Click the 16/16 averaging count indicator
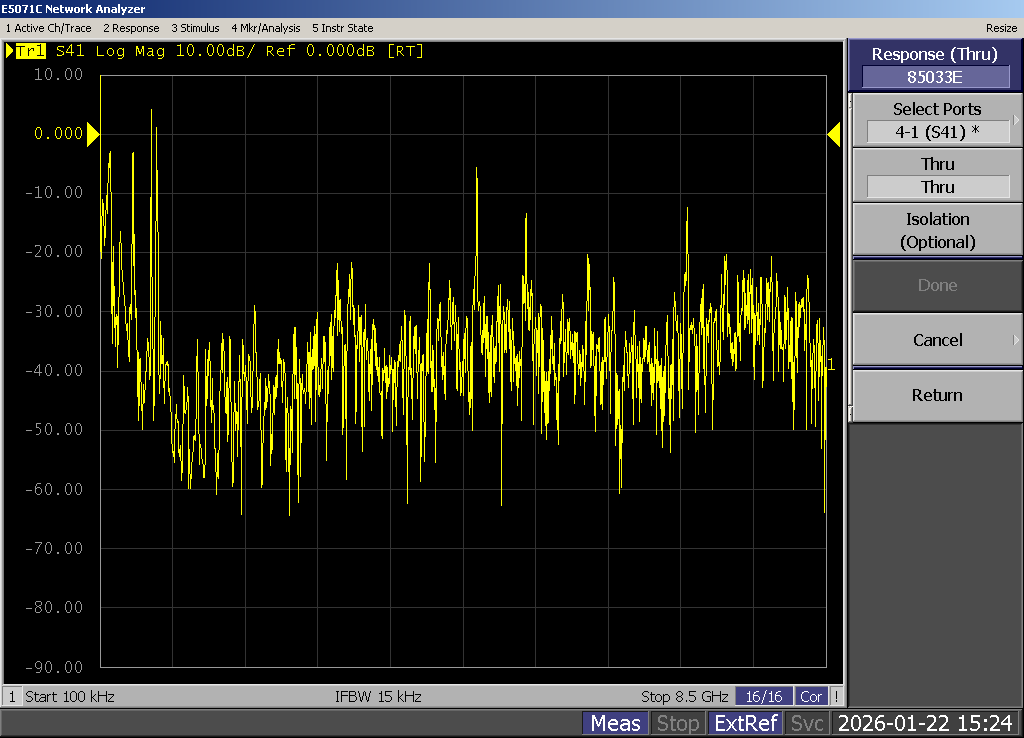This screenshot has height=738, width=1024. point(764,696)
